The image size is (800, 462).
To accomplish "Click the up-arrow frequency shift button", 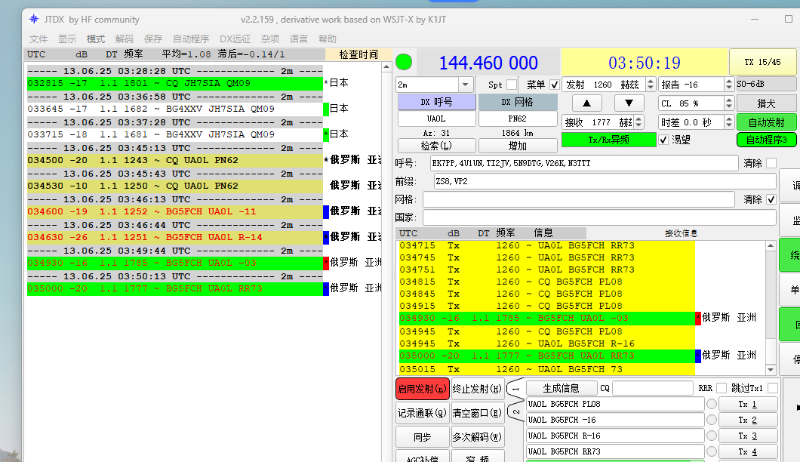I will click(587, 104).
